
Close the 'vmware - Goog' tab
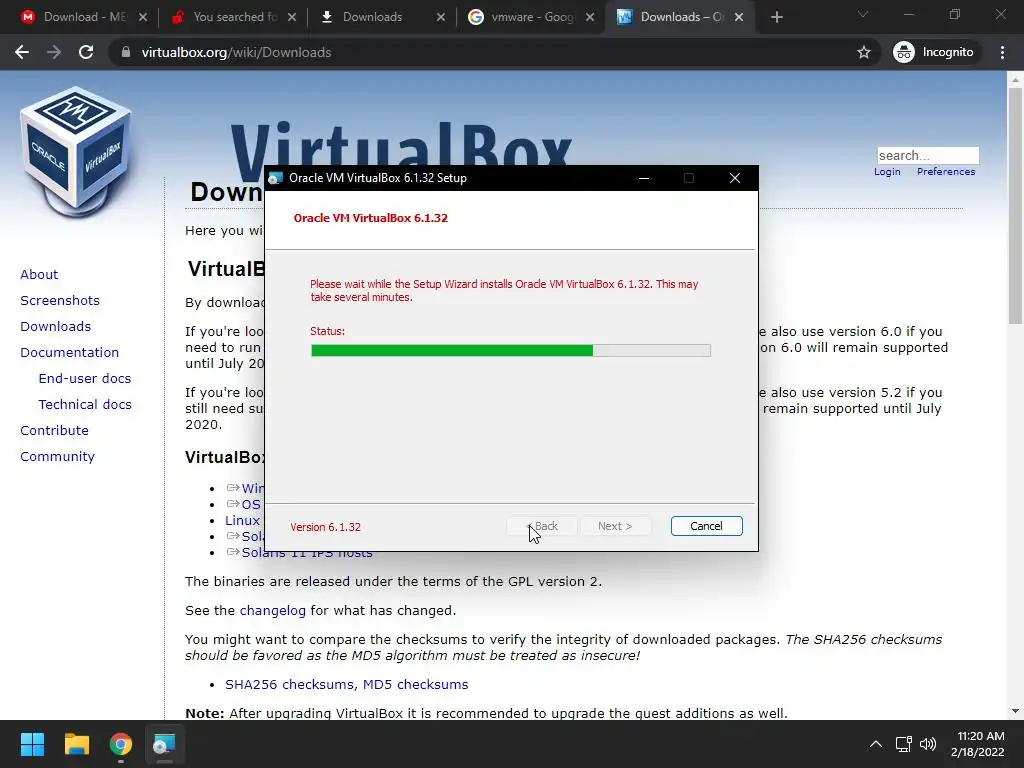(590, 17)
